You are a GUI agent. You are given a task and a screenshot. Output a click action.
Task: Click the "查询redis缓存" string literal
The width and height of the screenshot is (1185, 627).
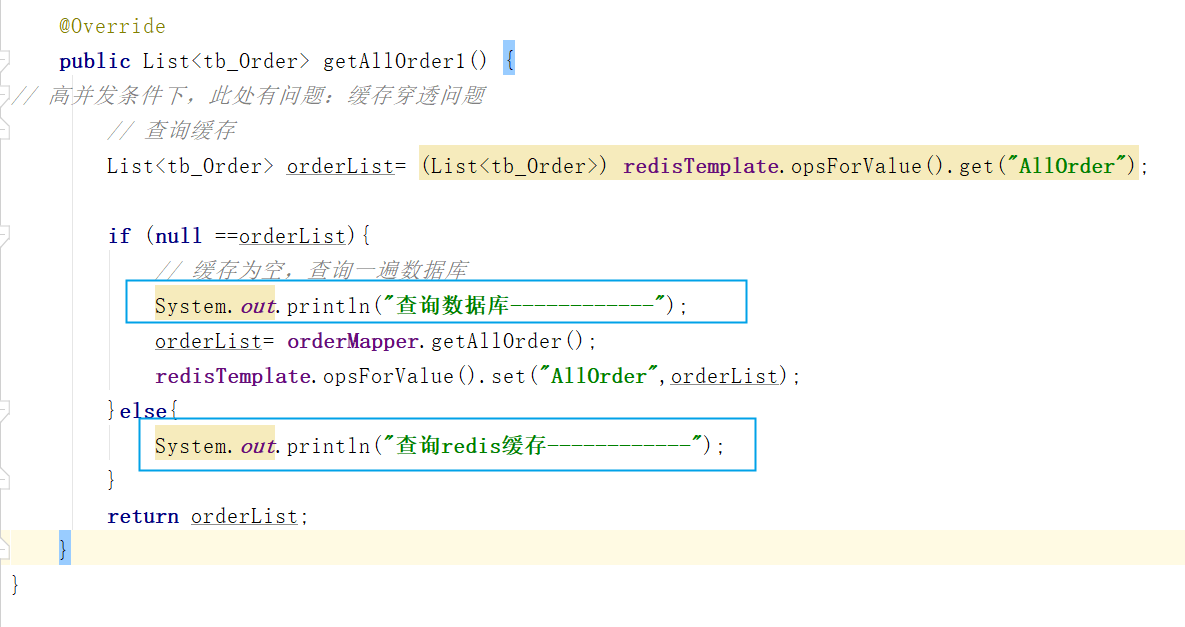coord(545,446)
